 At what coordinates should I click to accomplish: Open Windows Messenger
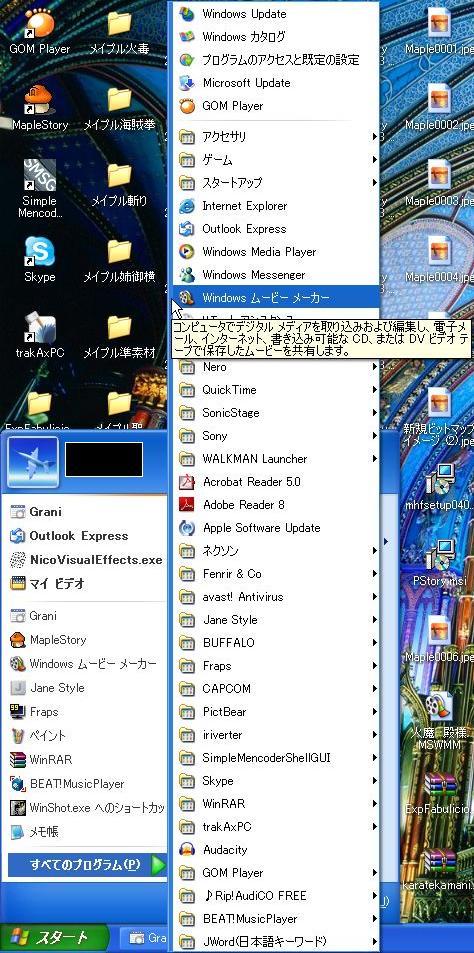point(276,275)
